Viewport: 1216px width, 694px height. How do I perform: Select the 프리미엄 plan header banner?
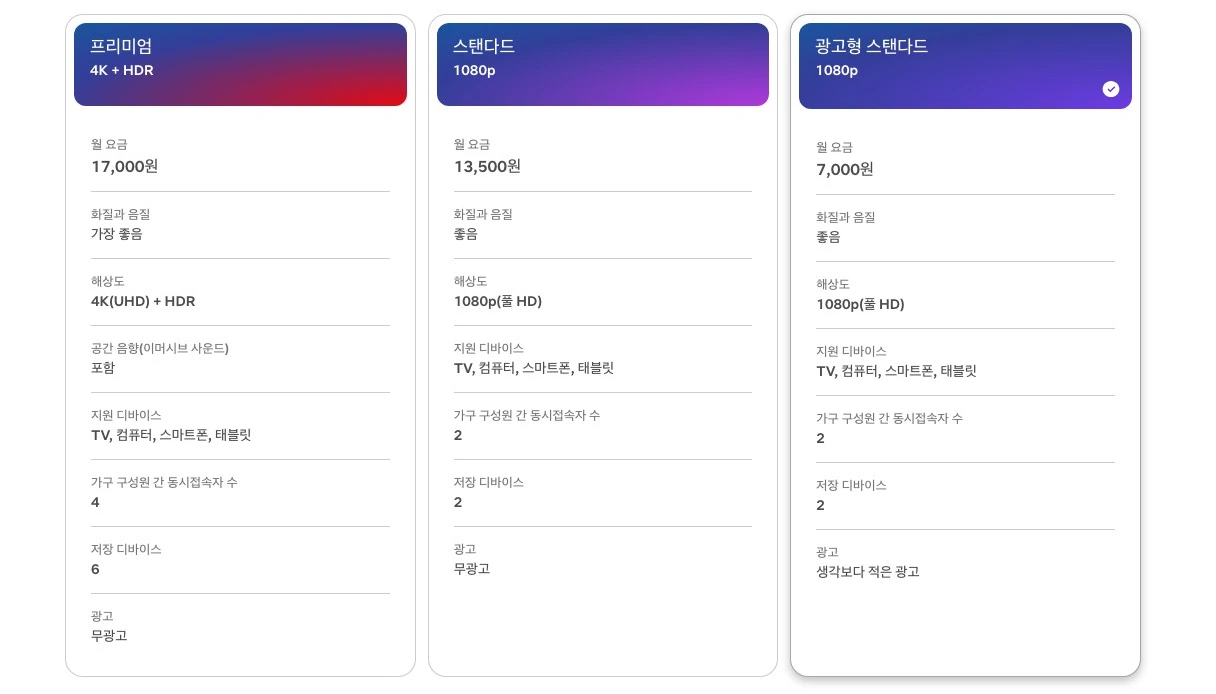tap(240, 64)
